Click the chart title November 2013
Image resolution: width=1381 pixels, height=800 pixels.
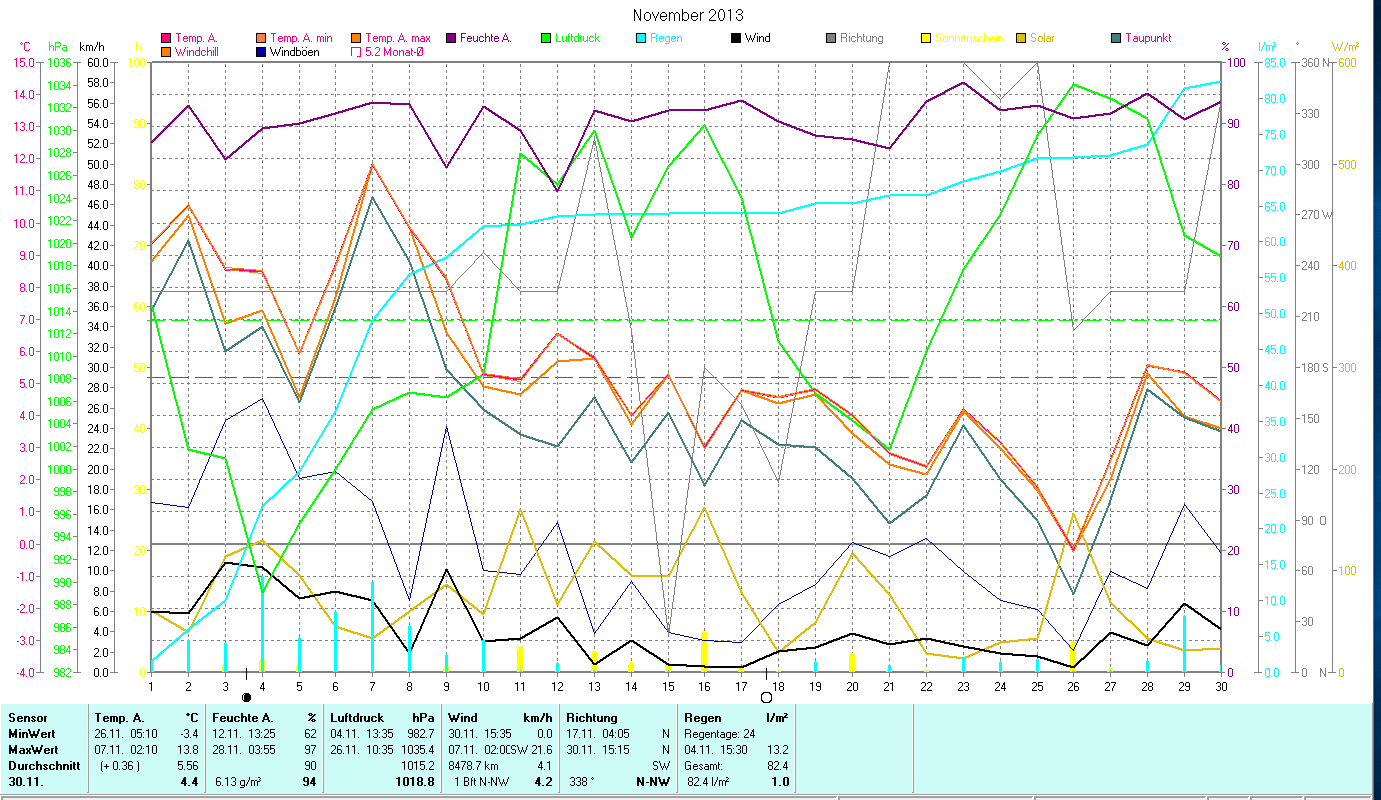(x=690, y=15)
